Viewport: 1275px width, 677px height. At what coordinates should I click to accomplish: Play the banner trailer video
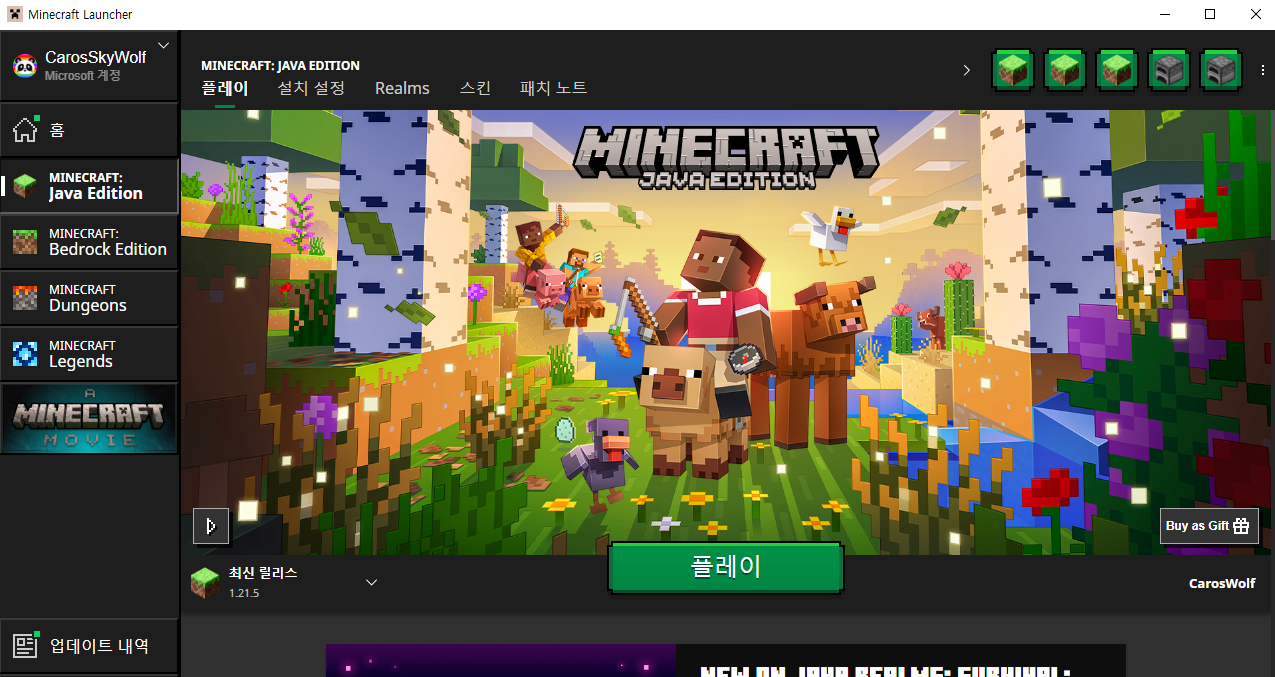pyautogui.click(x=211, y=526)
